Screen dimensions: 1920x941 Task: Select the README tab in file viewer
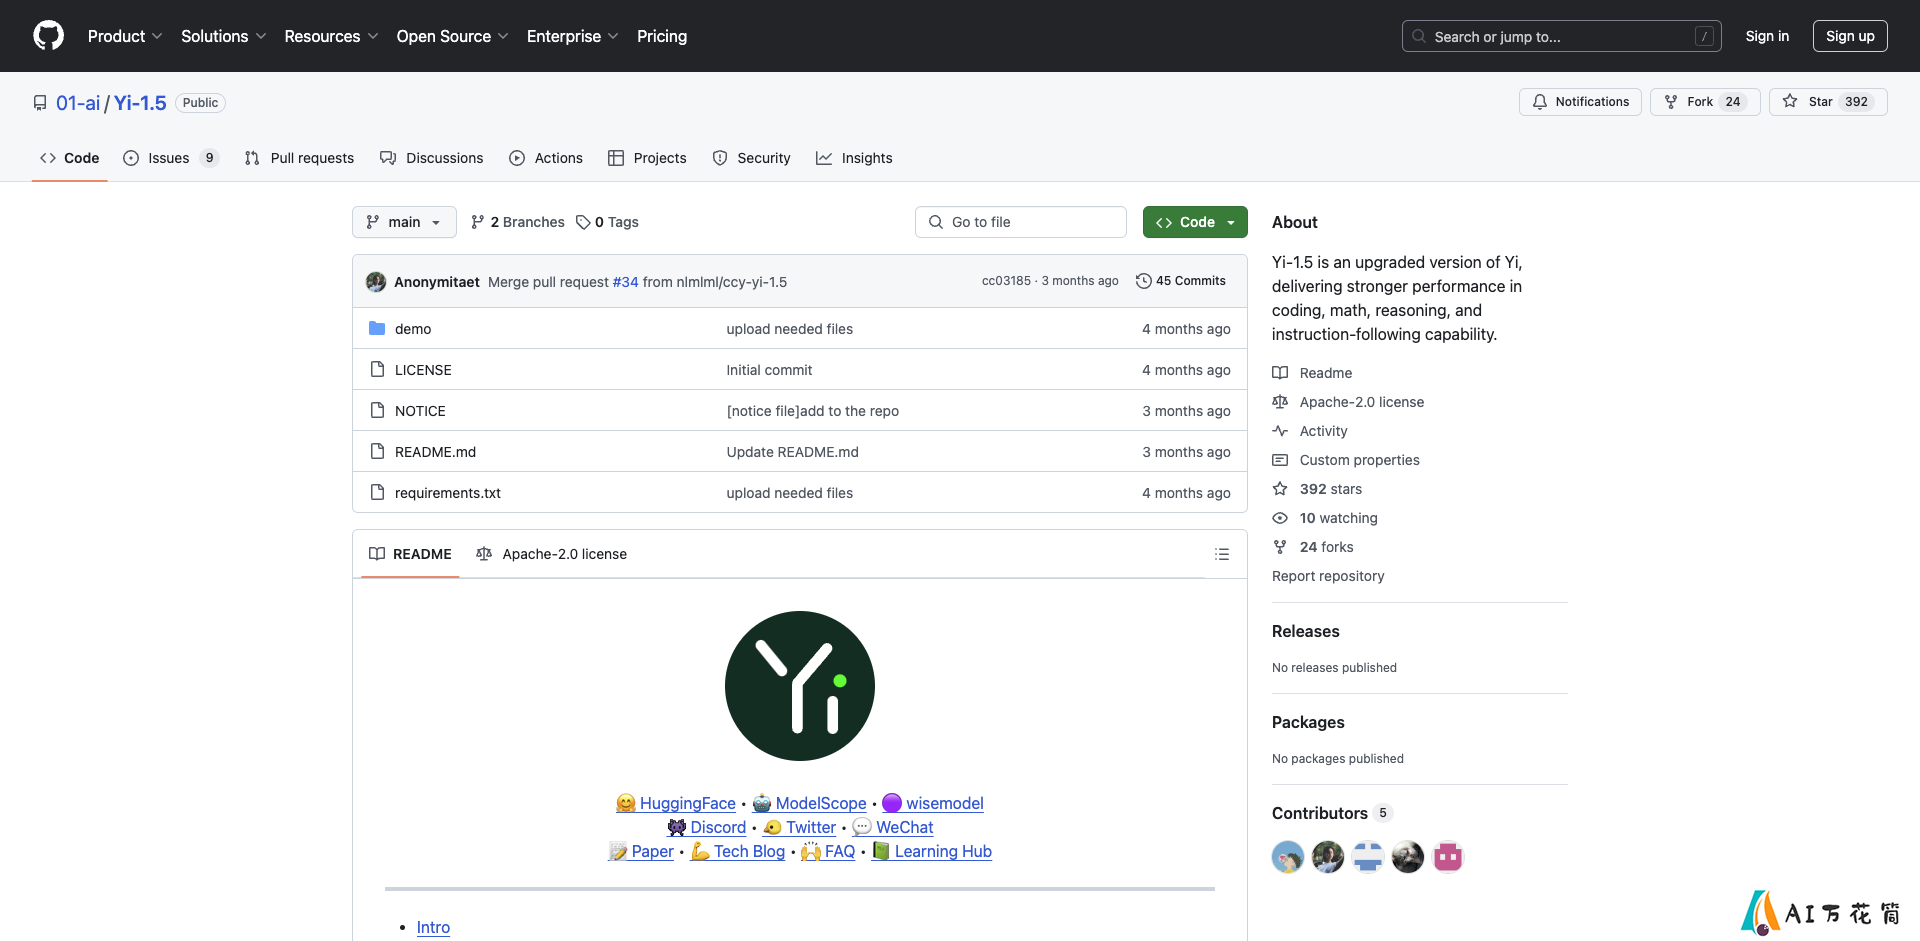(410, 554)
